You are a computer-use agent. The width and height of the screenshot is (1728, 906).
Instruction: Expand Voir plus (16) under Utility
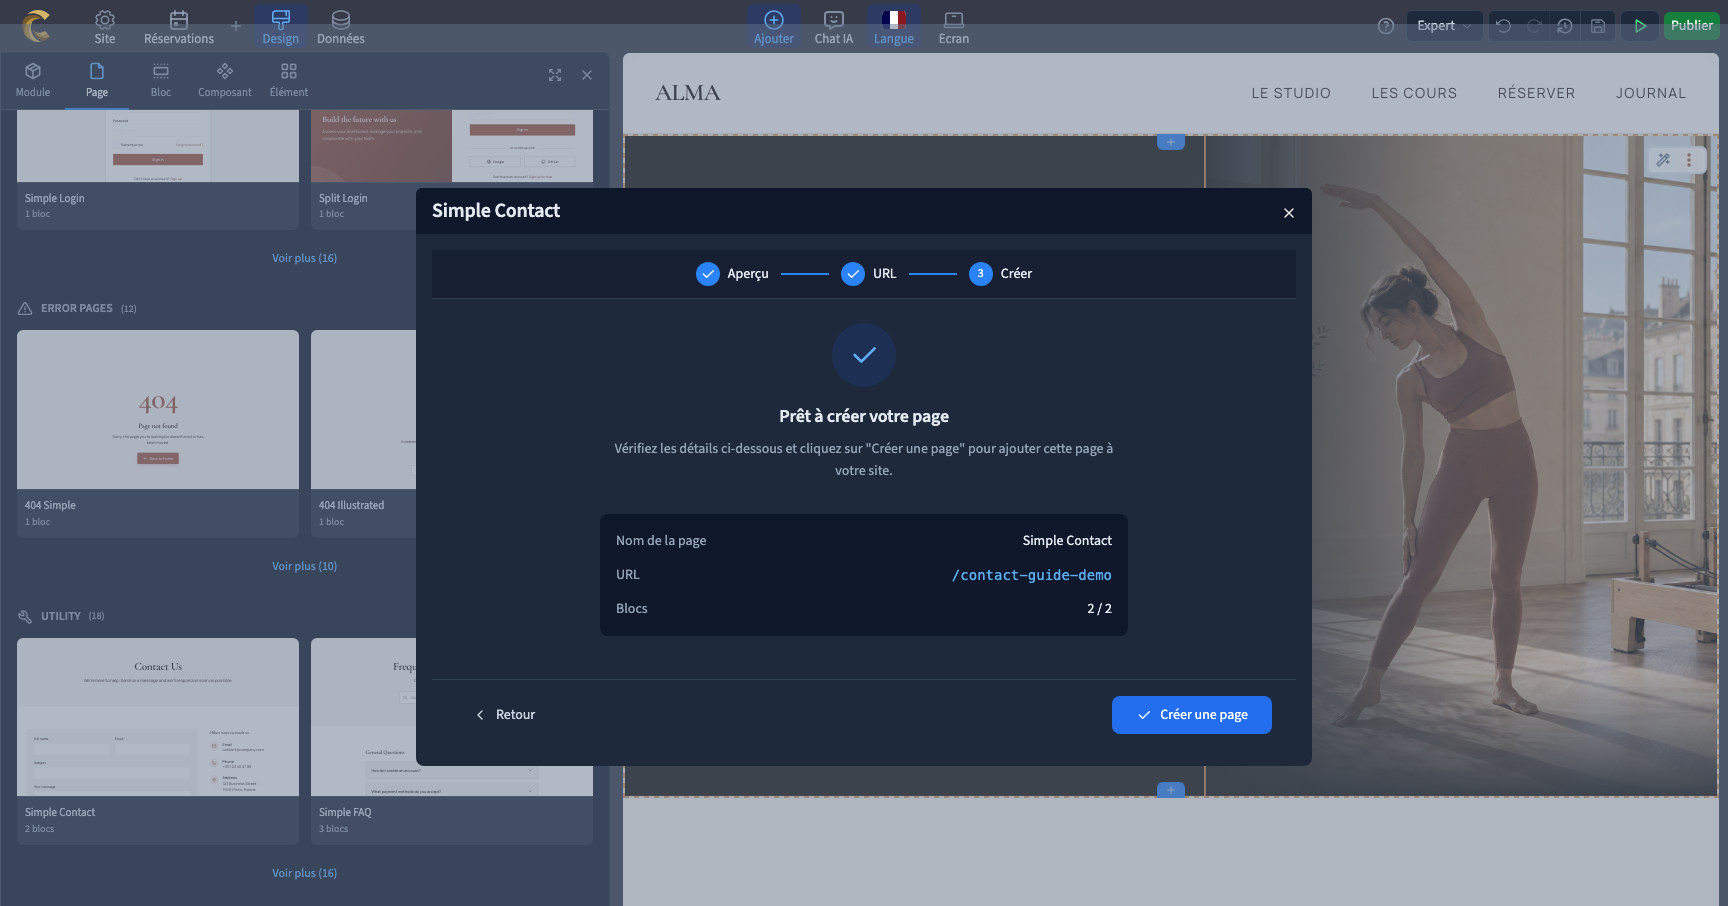click(304, 873)
